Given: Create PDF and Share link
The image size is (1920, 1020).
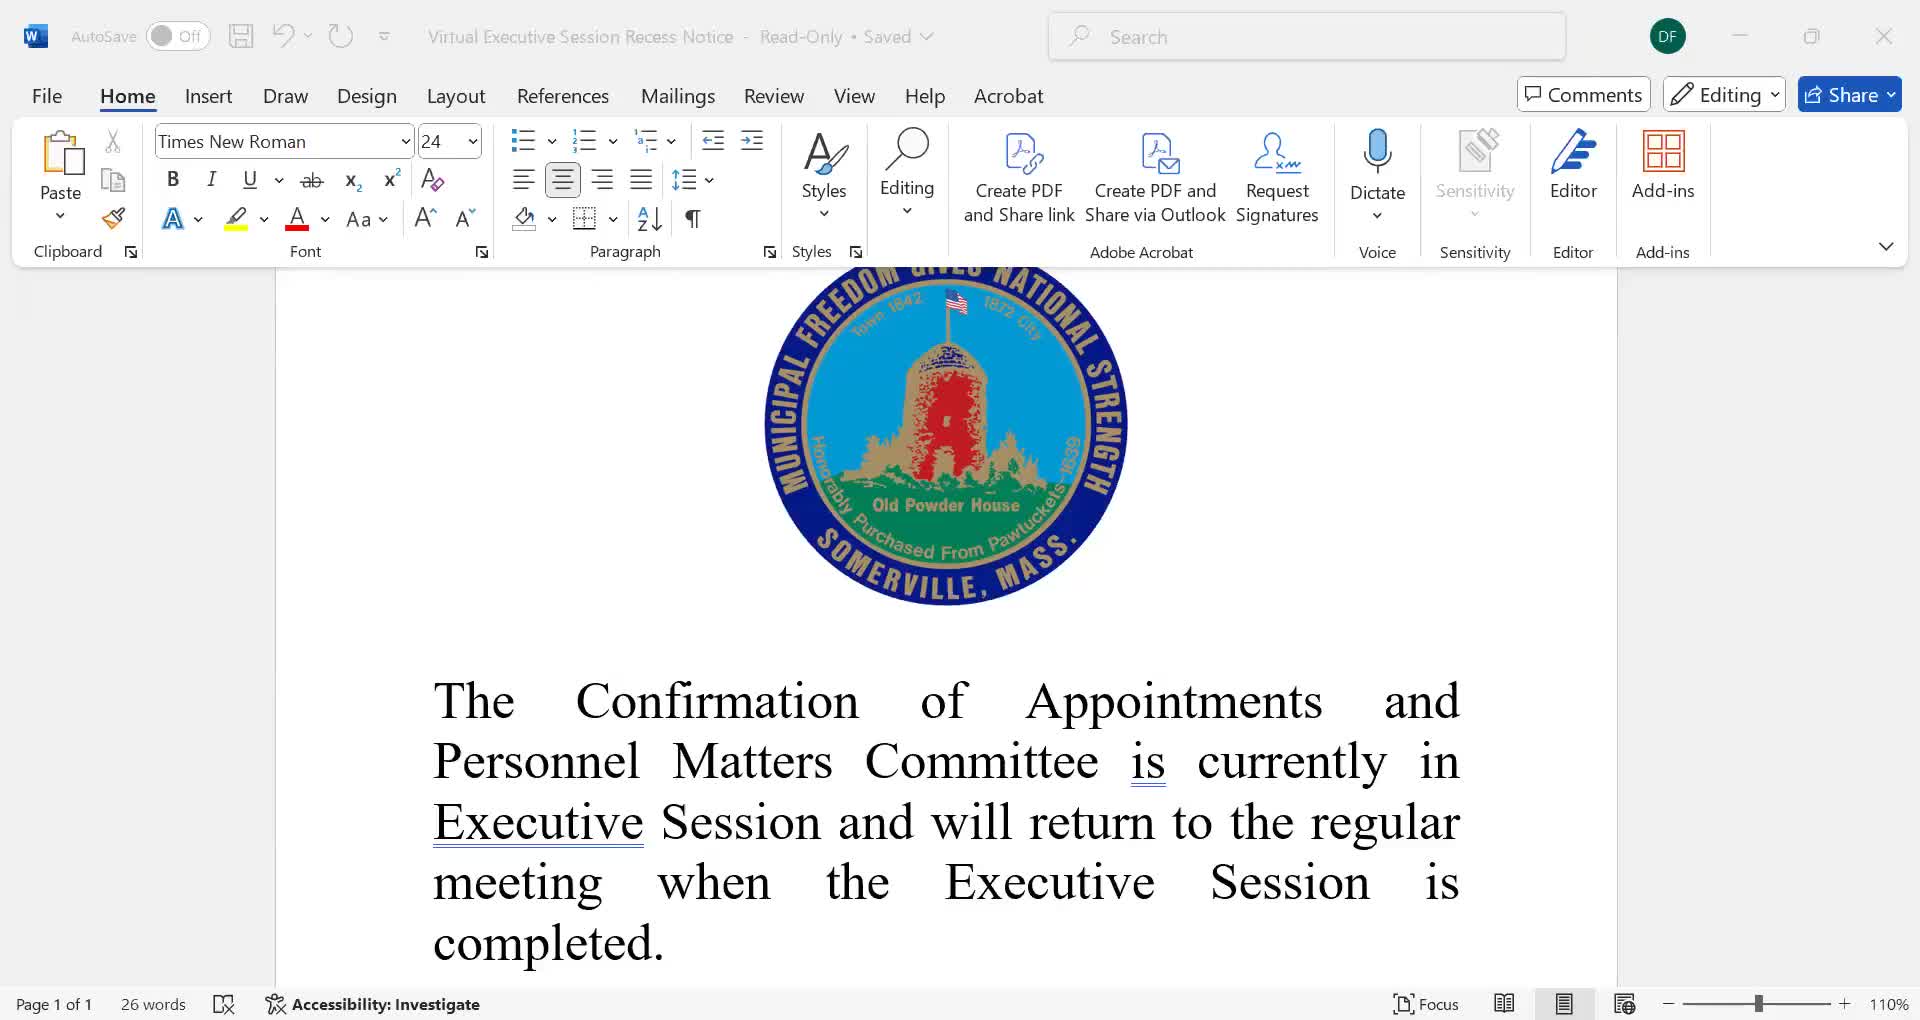Looking at the screenshot, I should [1019, 176].
